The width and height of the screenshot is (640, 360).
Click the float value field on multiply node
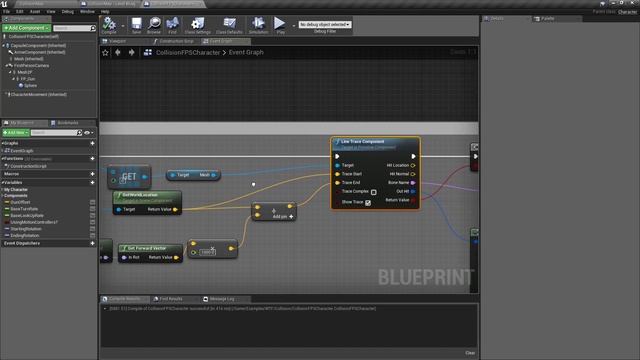[207, 253]
